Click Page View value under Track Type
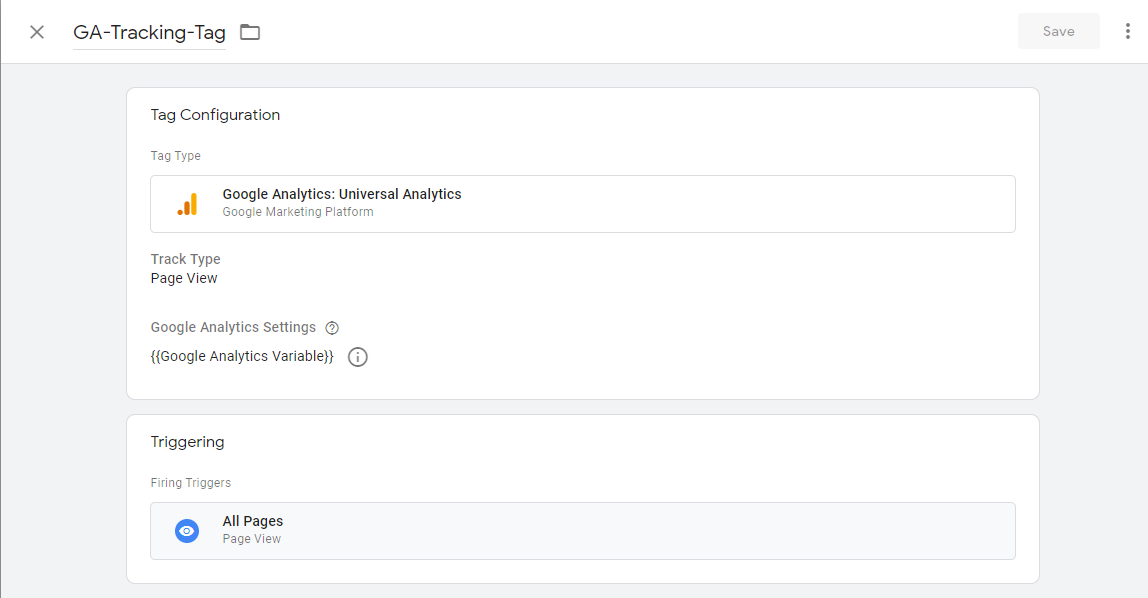The height and width of the screenshot is (598, 1148). click(184, 279)
